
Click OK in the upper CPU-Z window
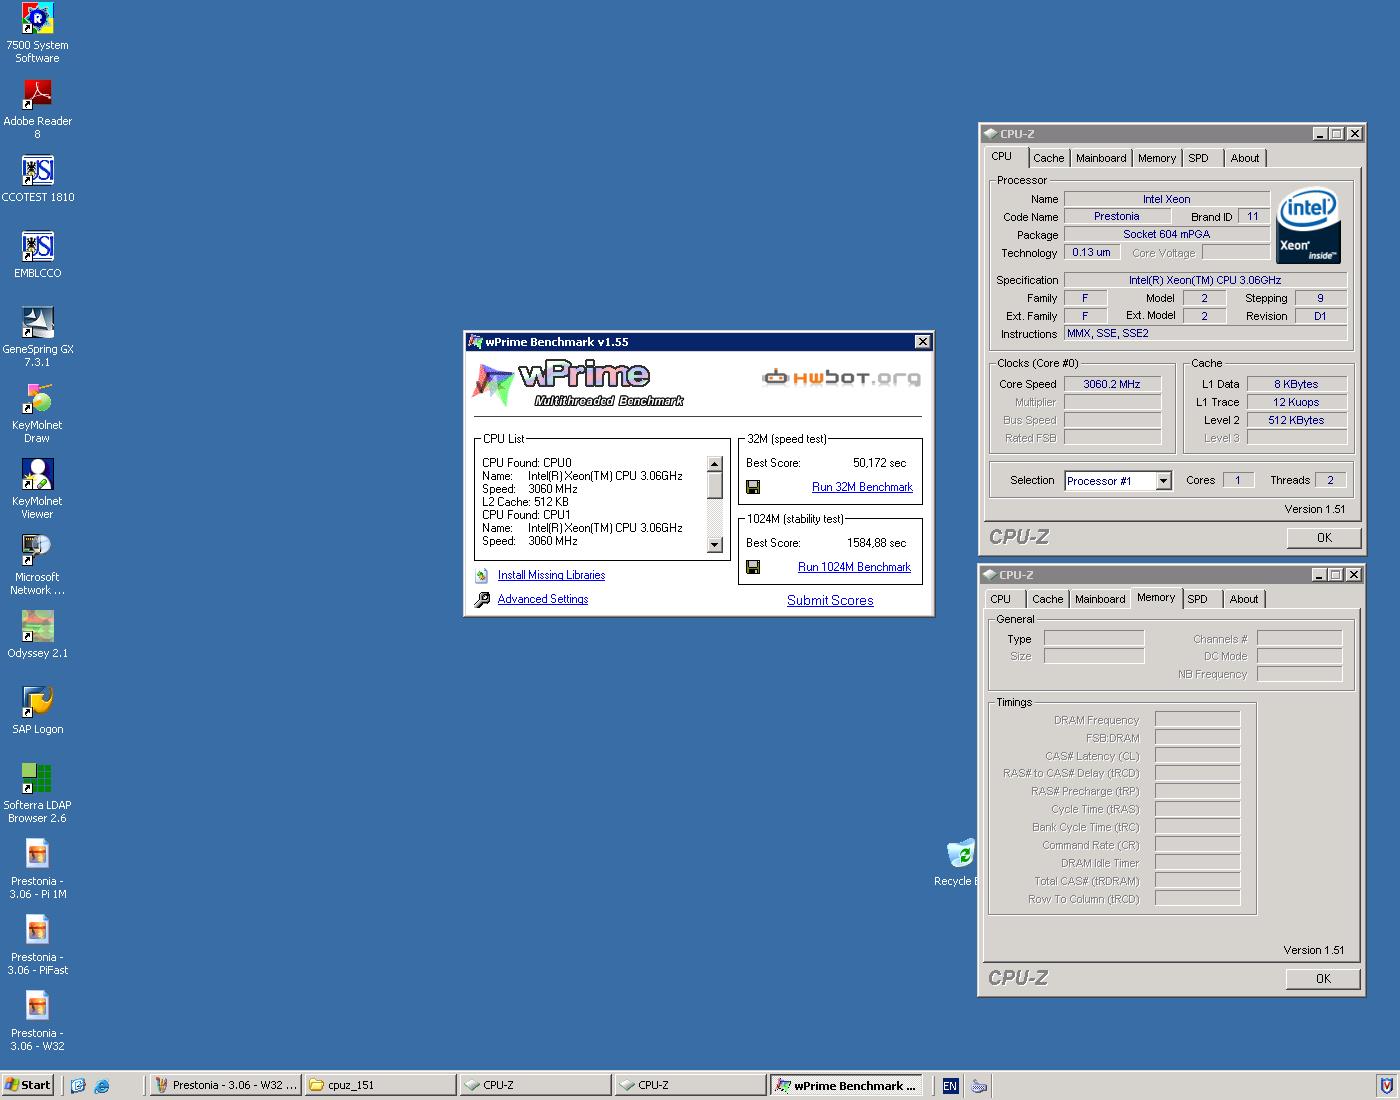click(x=1324, y=538)
